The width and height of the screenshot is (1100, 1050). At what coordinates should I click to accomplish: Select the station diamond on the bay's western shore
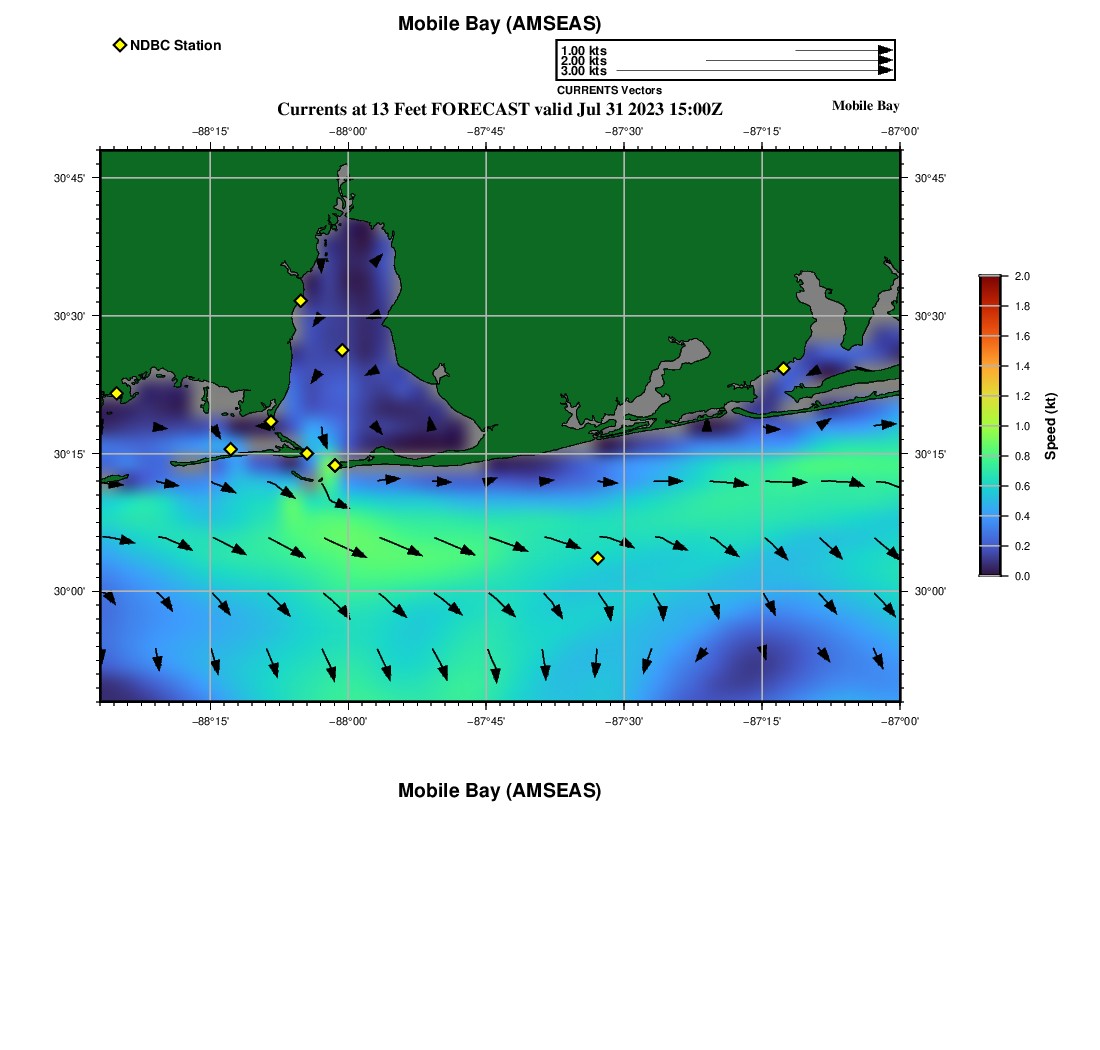[x=300, y=301]
